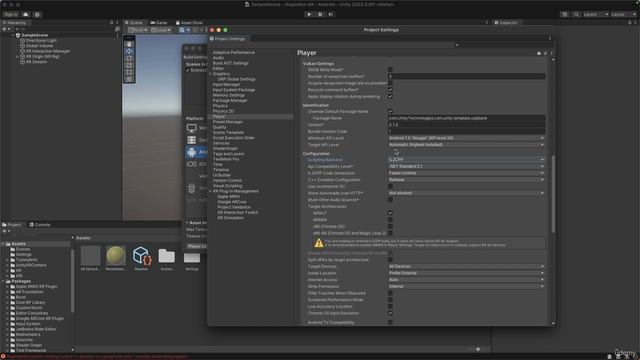
Task: Toggle Recycle command buffers checkbox
Action: point(390,89)
